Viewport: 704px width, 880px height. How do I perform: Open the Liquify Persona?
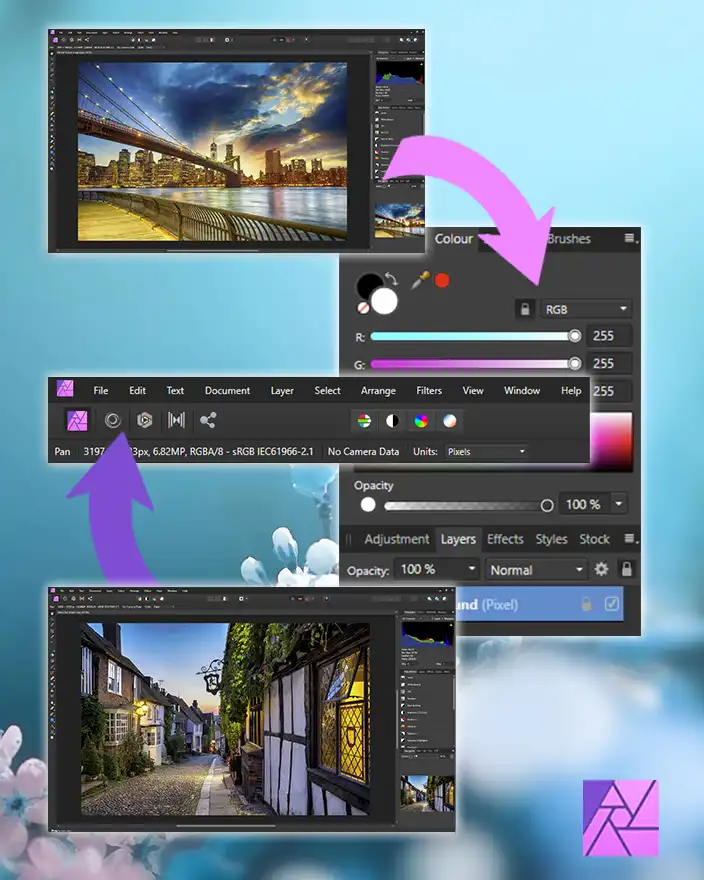click(x=112, y=421)
